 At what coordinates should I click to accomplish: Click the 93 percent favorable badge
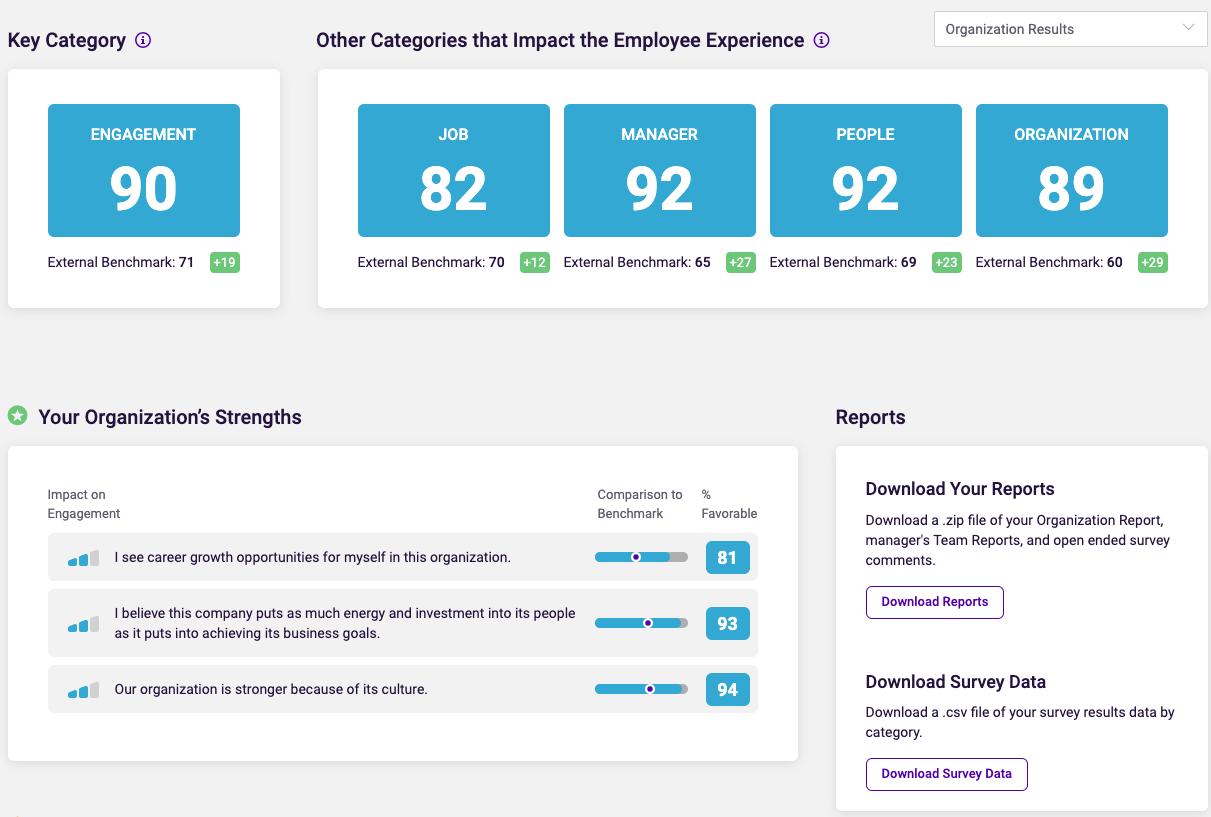(x=727, y=624)
